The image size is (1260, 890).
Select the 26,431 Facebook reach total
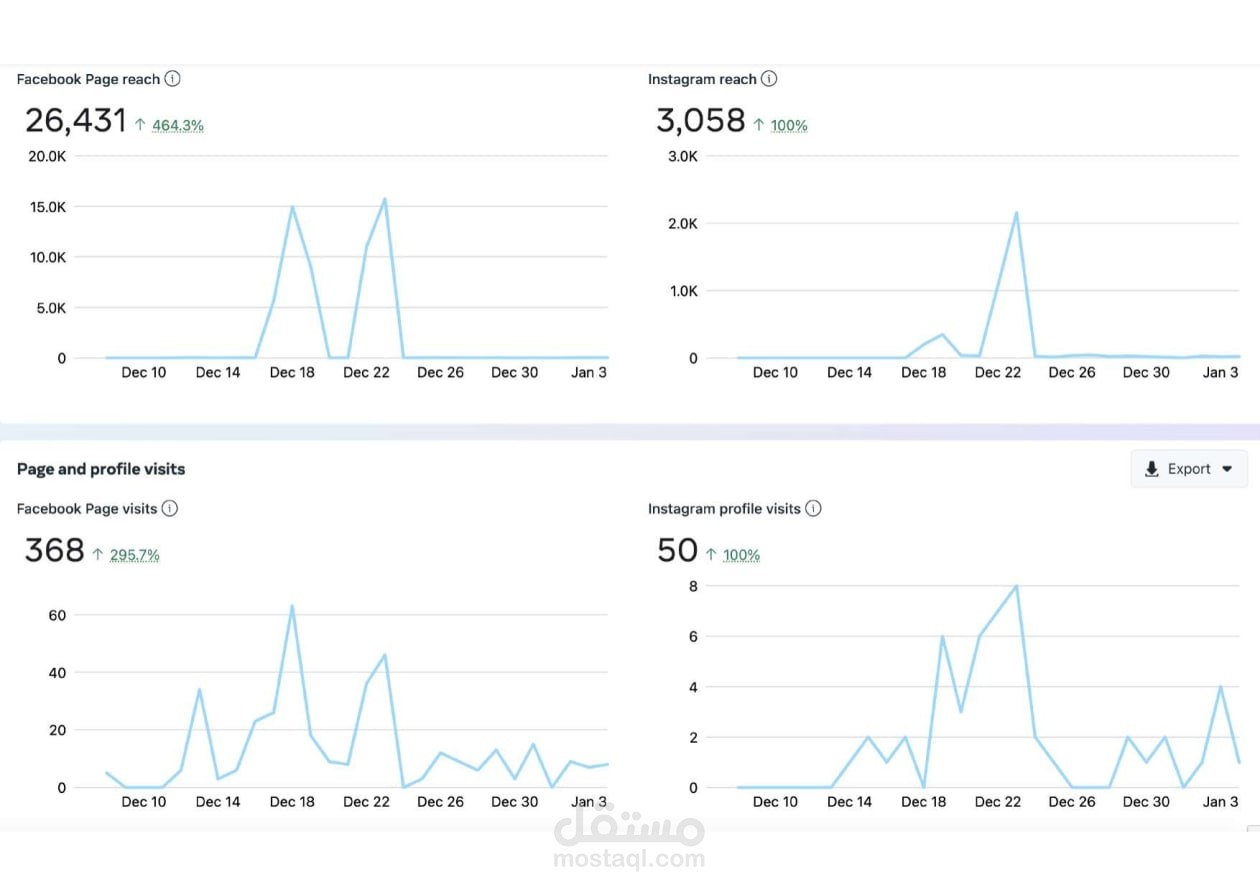click(x=75, y=121)
